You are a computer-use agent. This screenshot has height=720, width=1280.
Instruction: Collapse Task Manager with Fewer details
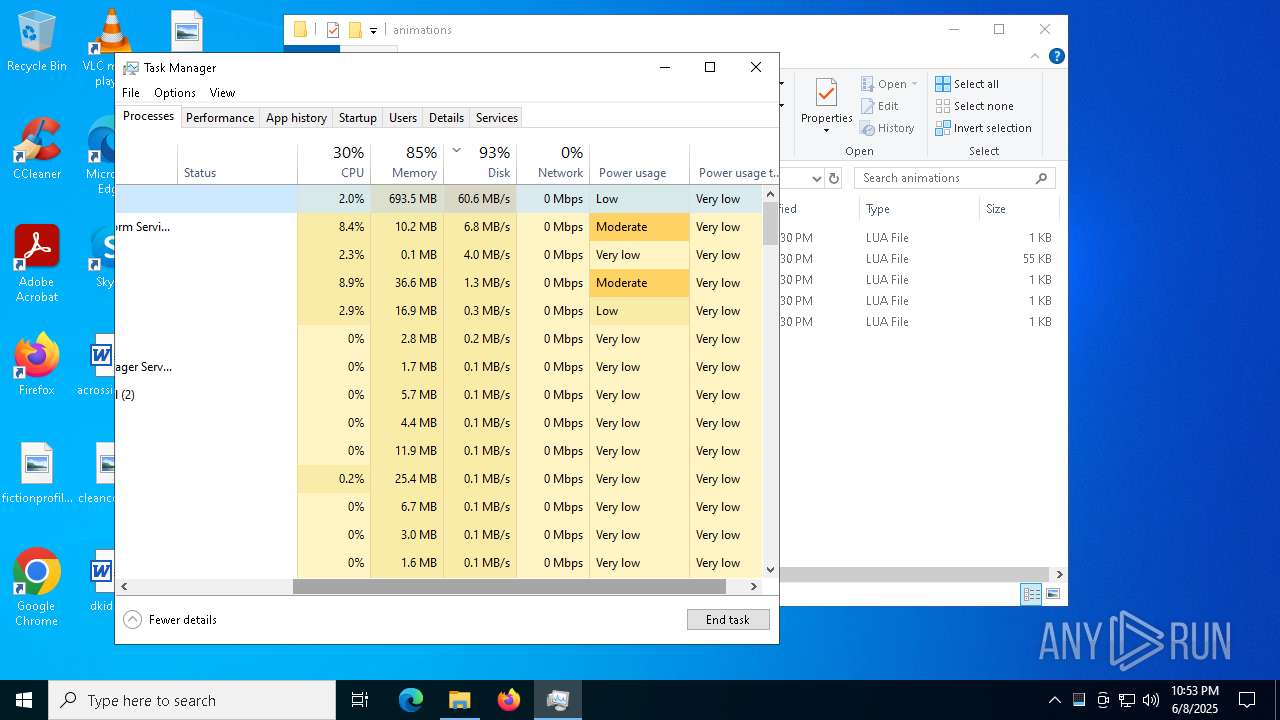click(170, 620)
